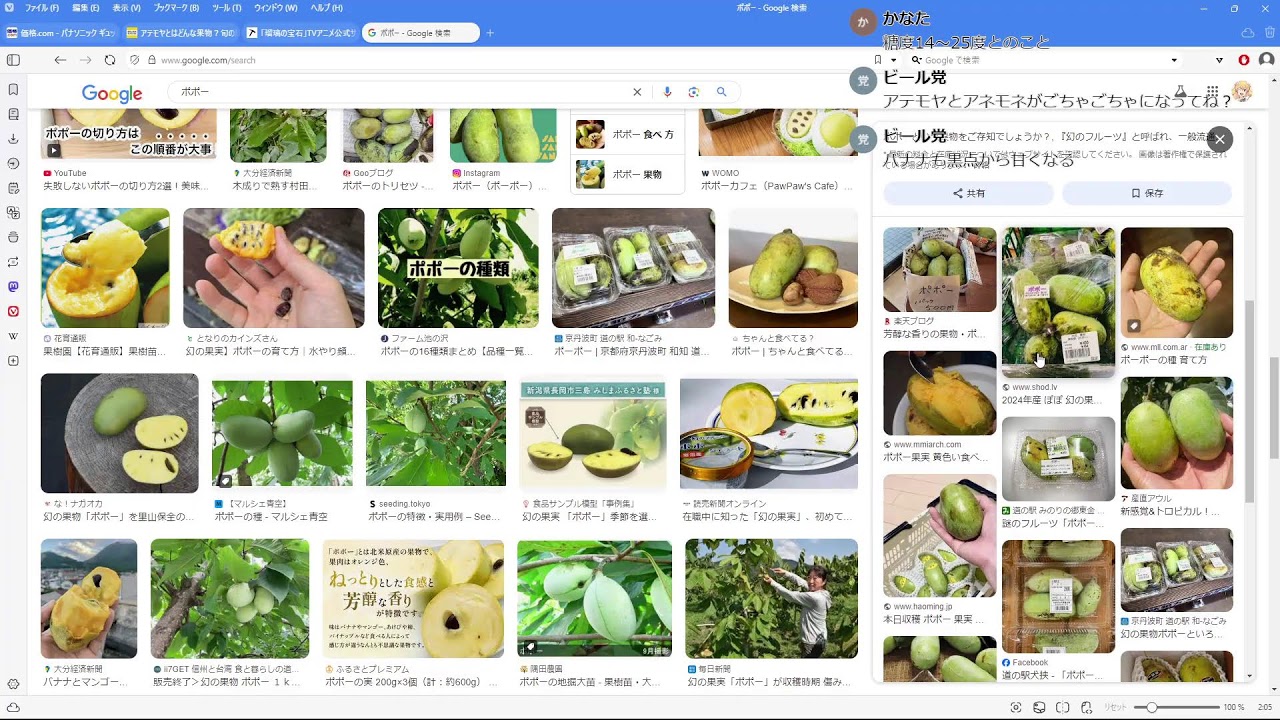The image size is (1280, 720).
Task: Toggle the Vivaldi side panel
Action: point(13,60)
